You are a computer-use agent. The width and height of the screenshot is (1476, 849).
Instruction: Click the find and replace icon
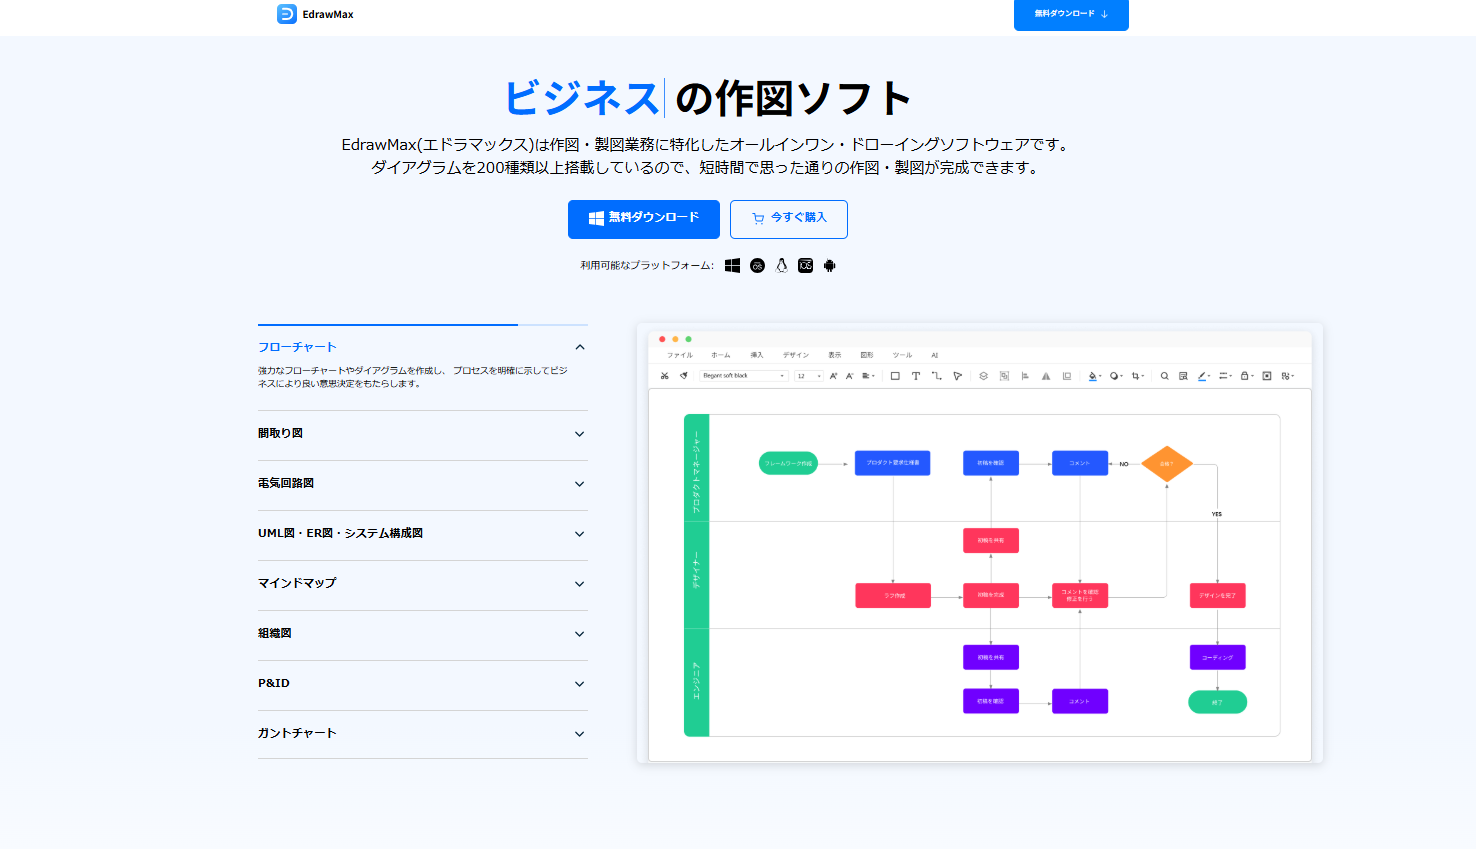point(1183,376)
